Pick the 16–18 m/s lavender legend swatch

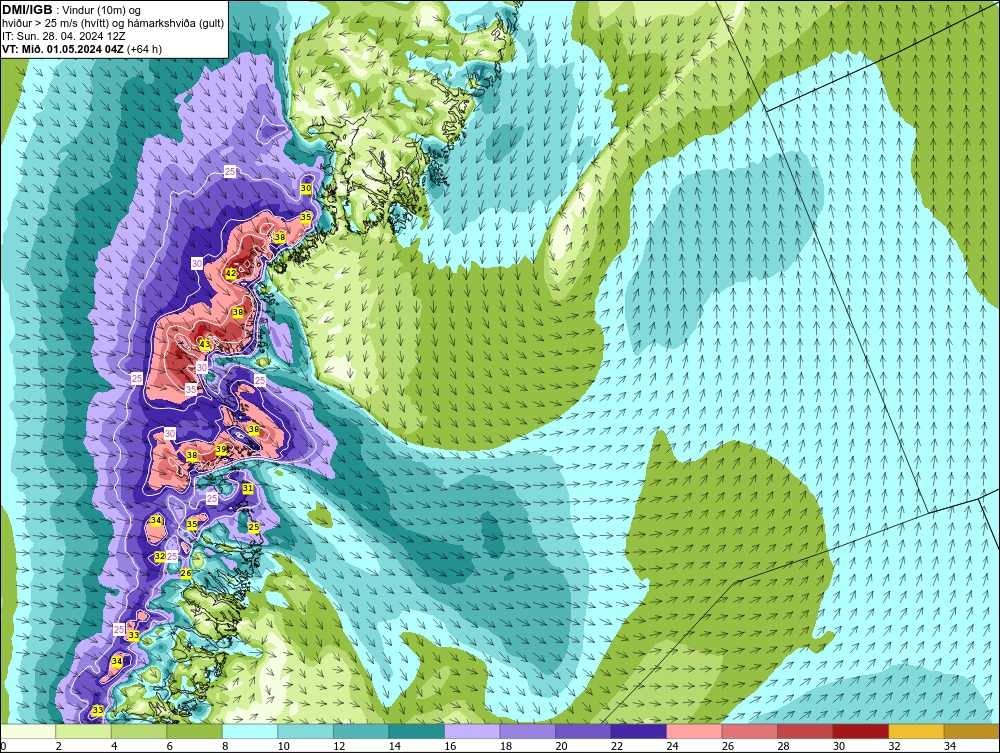click(x=472, y=731)
